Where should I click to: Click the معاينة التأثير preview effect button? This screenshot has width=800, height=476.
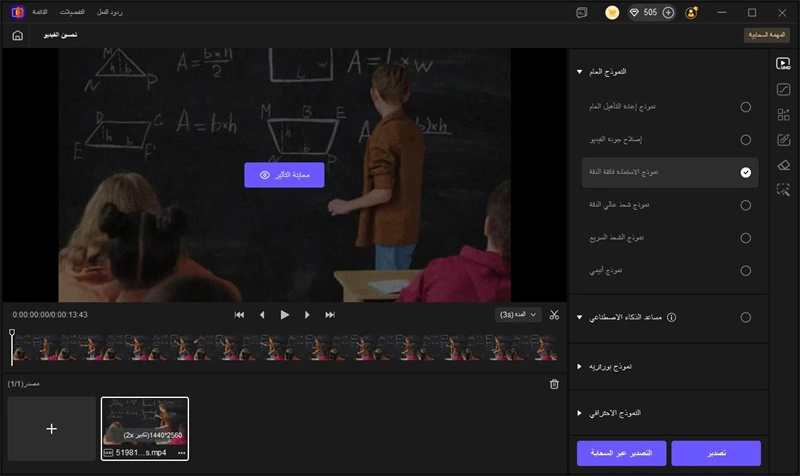point(284,174)
